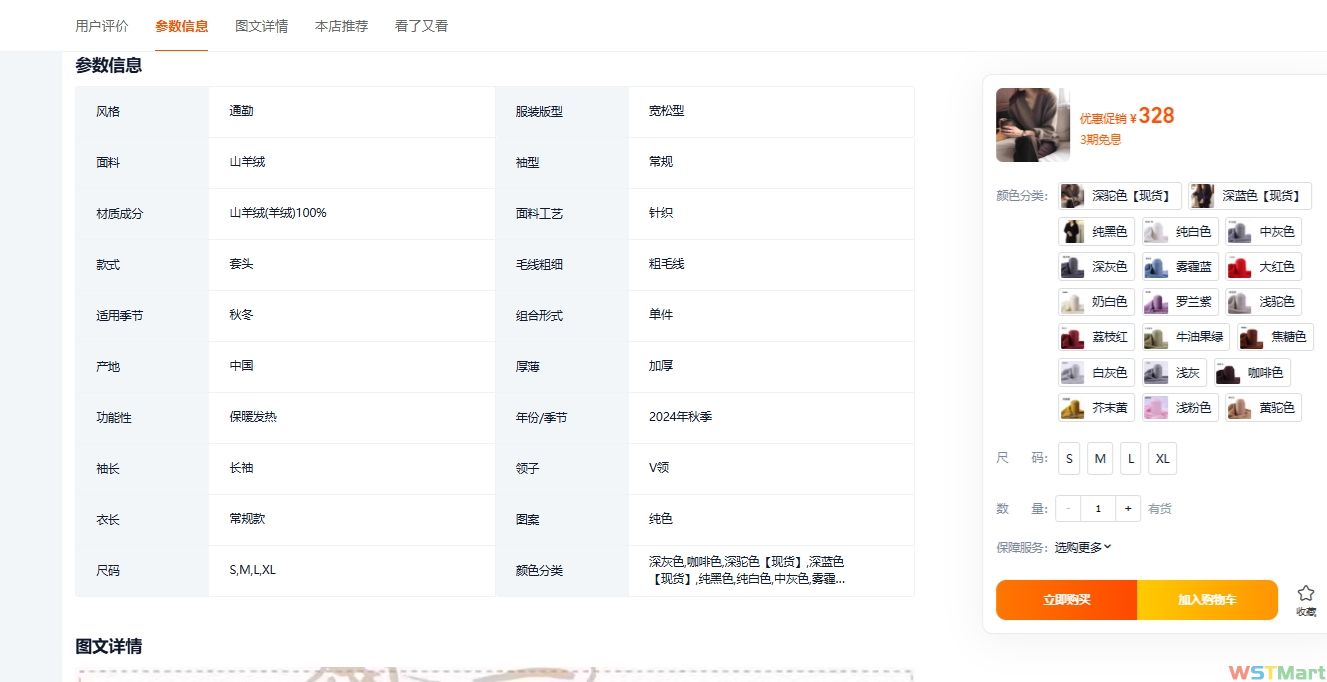Click the 立即购买 button
Viewport: 1327px width, 682px height.
click(x=1066, y=600)
